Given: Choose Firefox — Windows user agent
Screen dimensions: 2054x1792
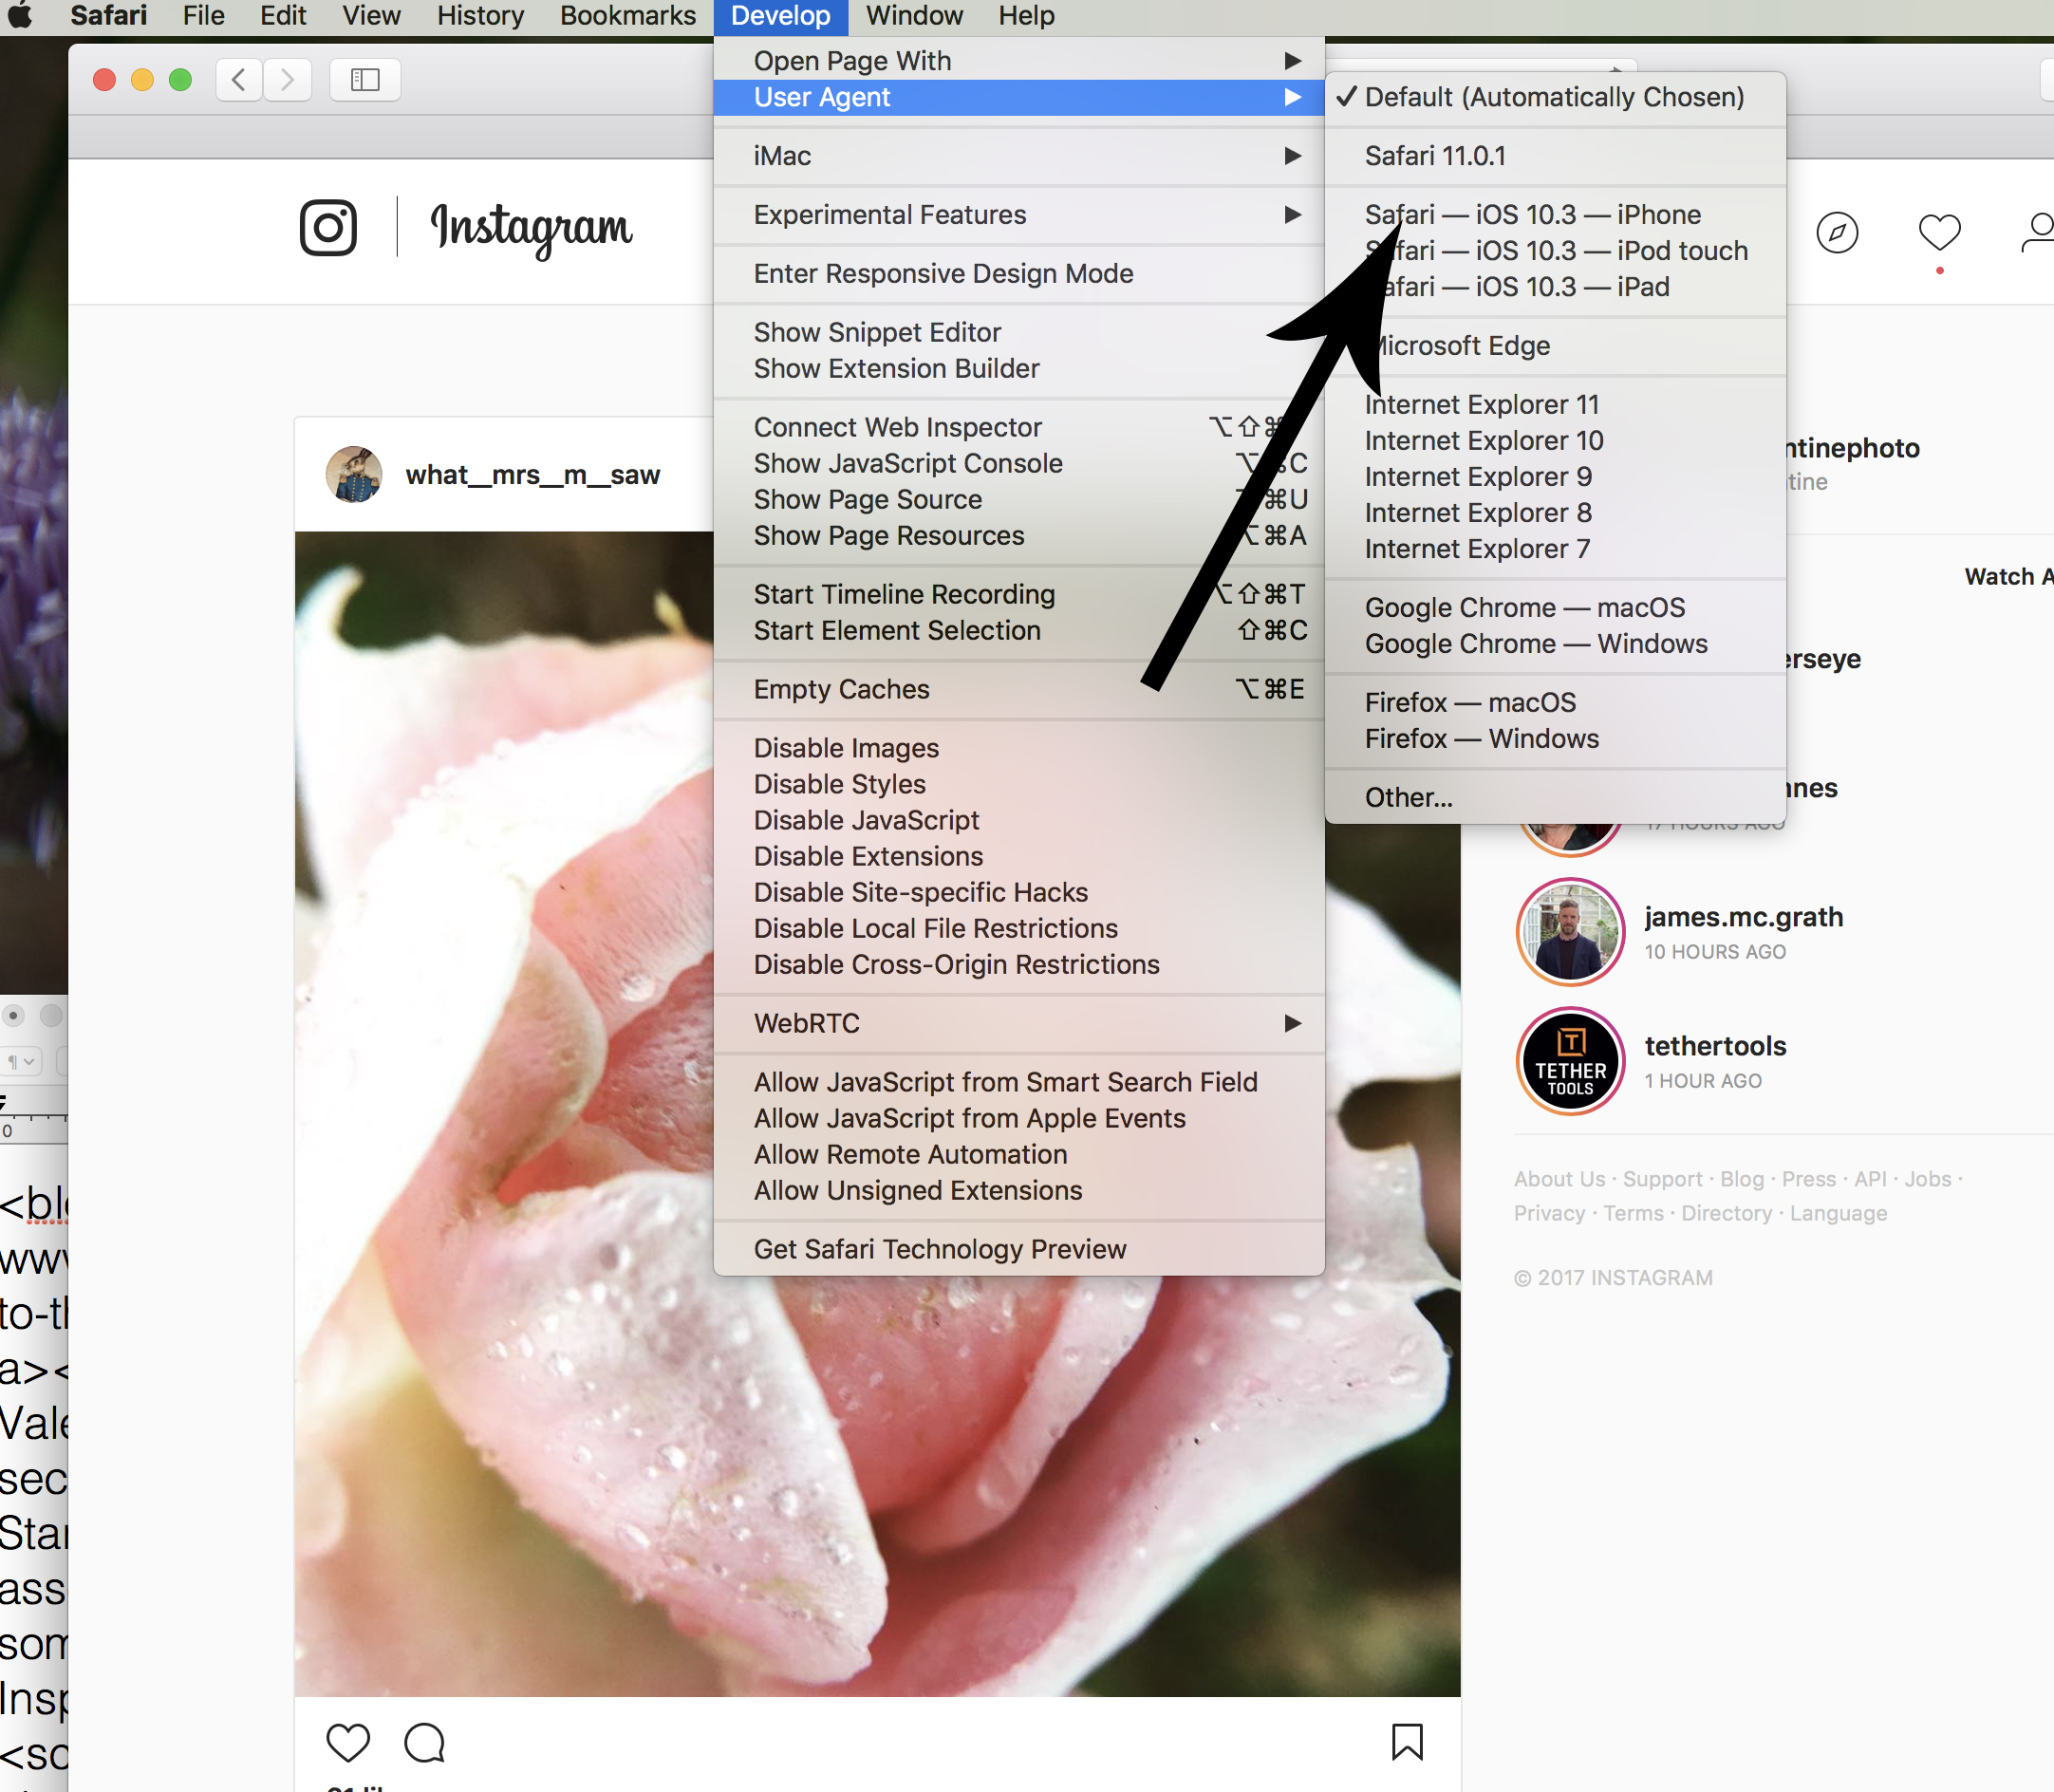Looking at the screenshot, I should coord(1555,739).
